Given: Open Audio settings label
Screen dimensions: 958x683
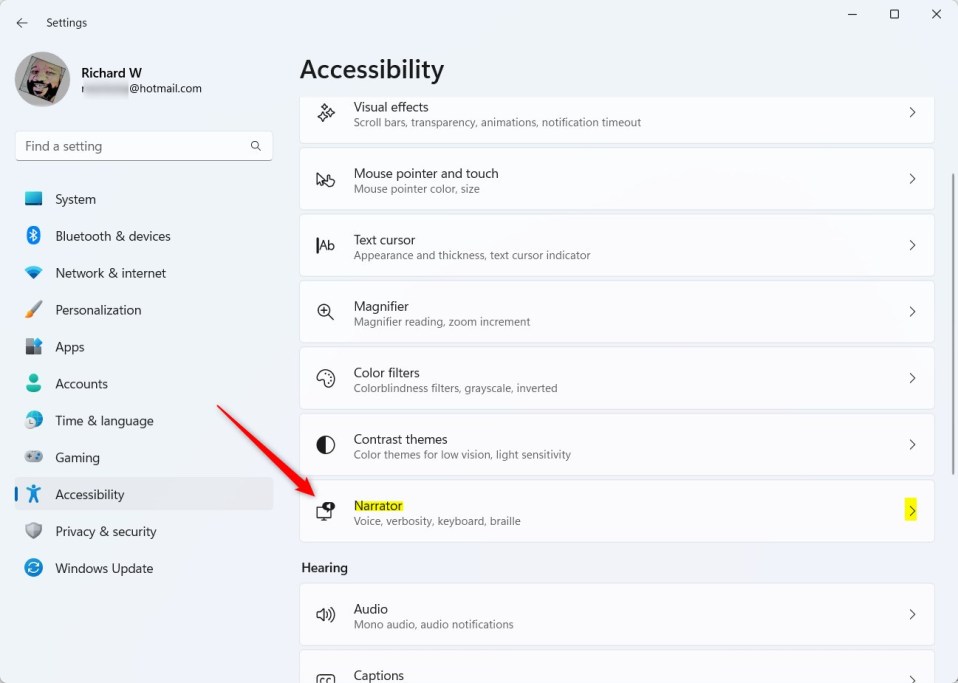Looking at the screenshot, I should [x=370, y=609].
